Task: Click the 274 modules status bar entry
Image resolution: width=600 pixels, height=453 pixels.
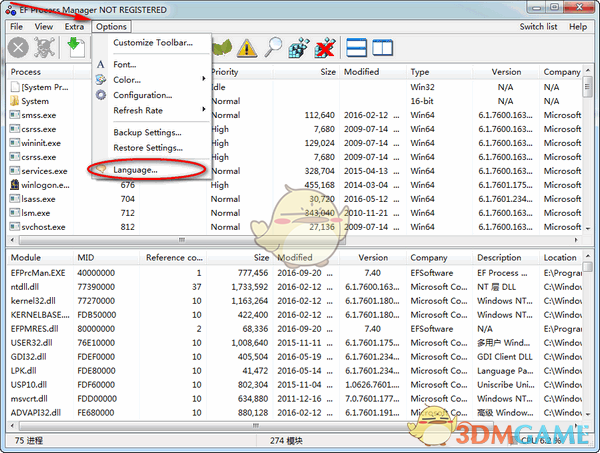Action: 286,441
